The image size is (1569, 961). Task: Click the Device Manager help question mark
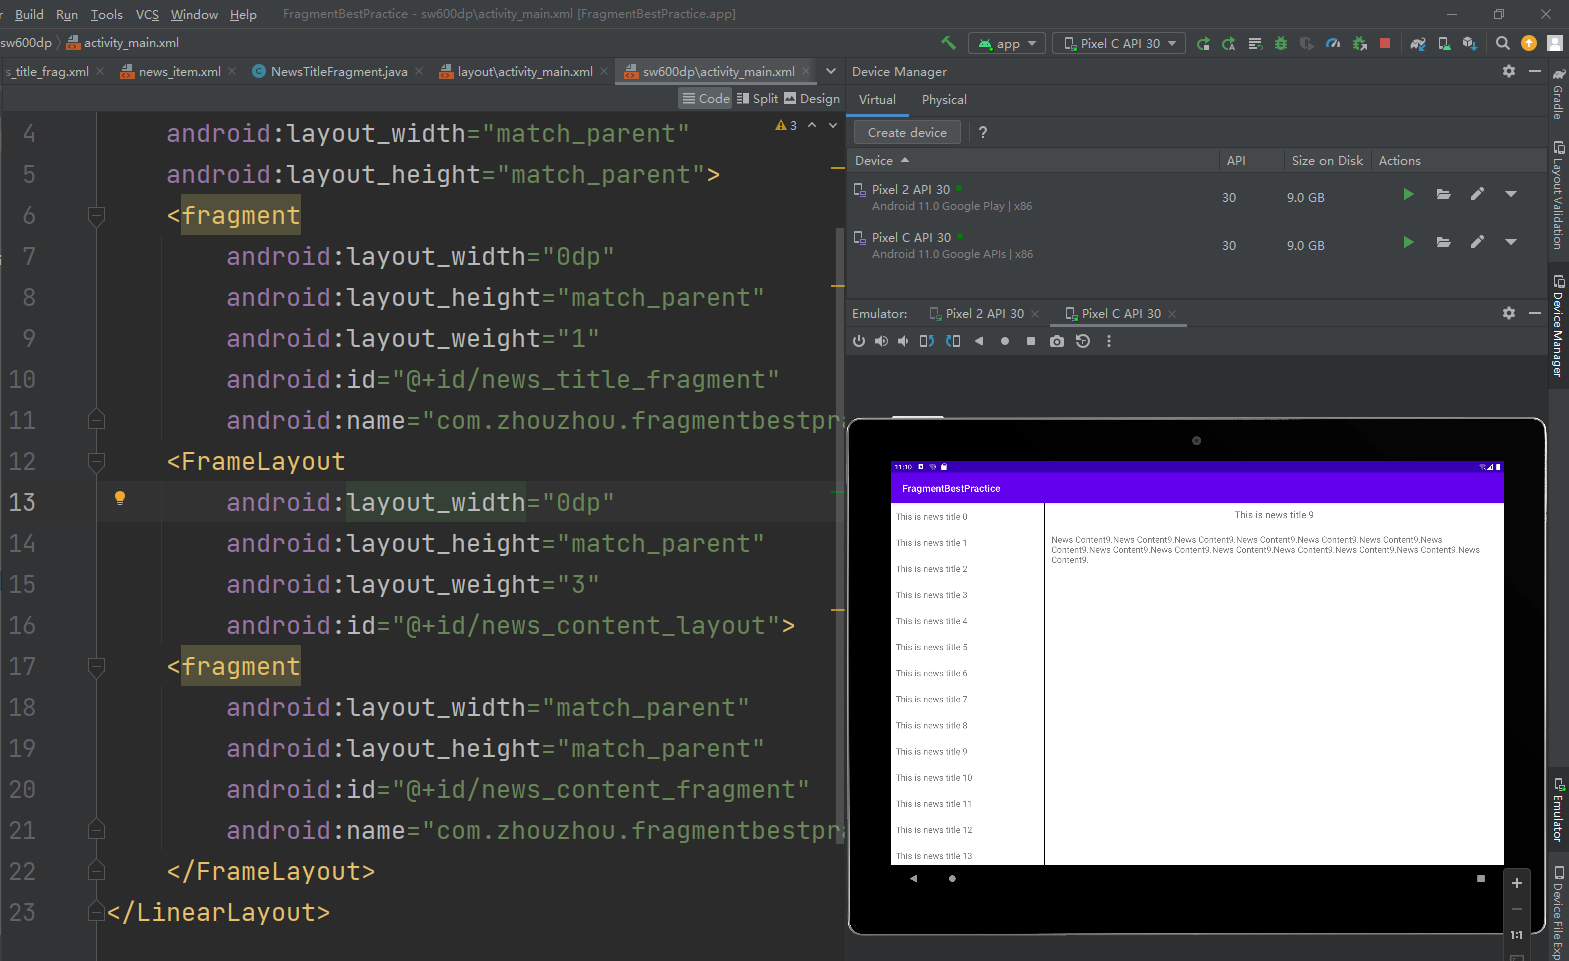pyautogui.click(x=983, y=132)
